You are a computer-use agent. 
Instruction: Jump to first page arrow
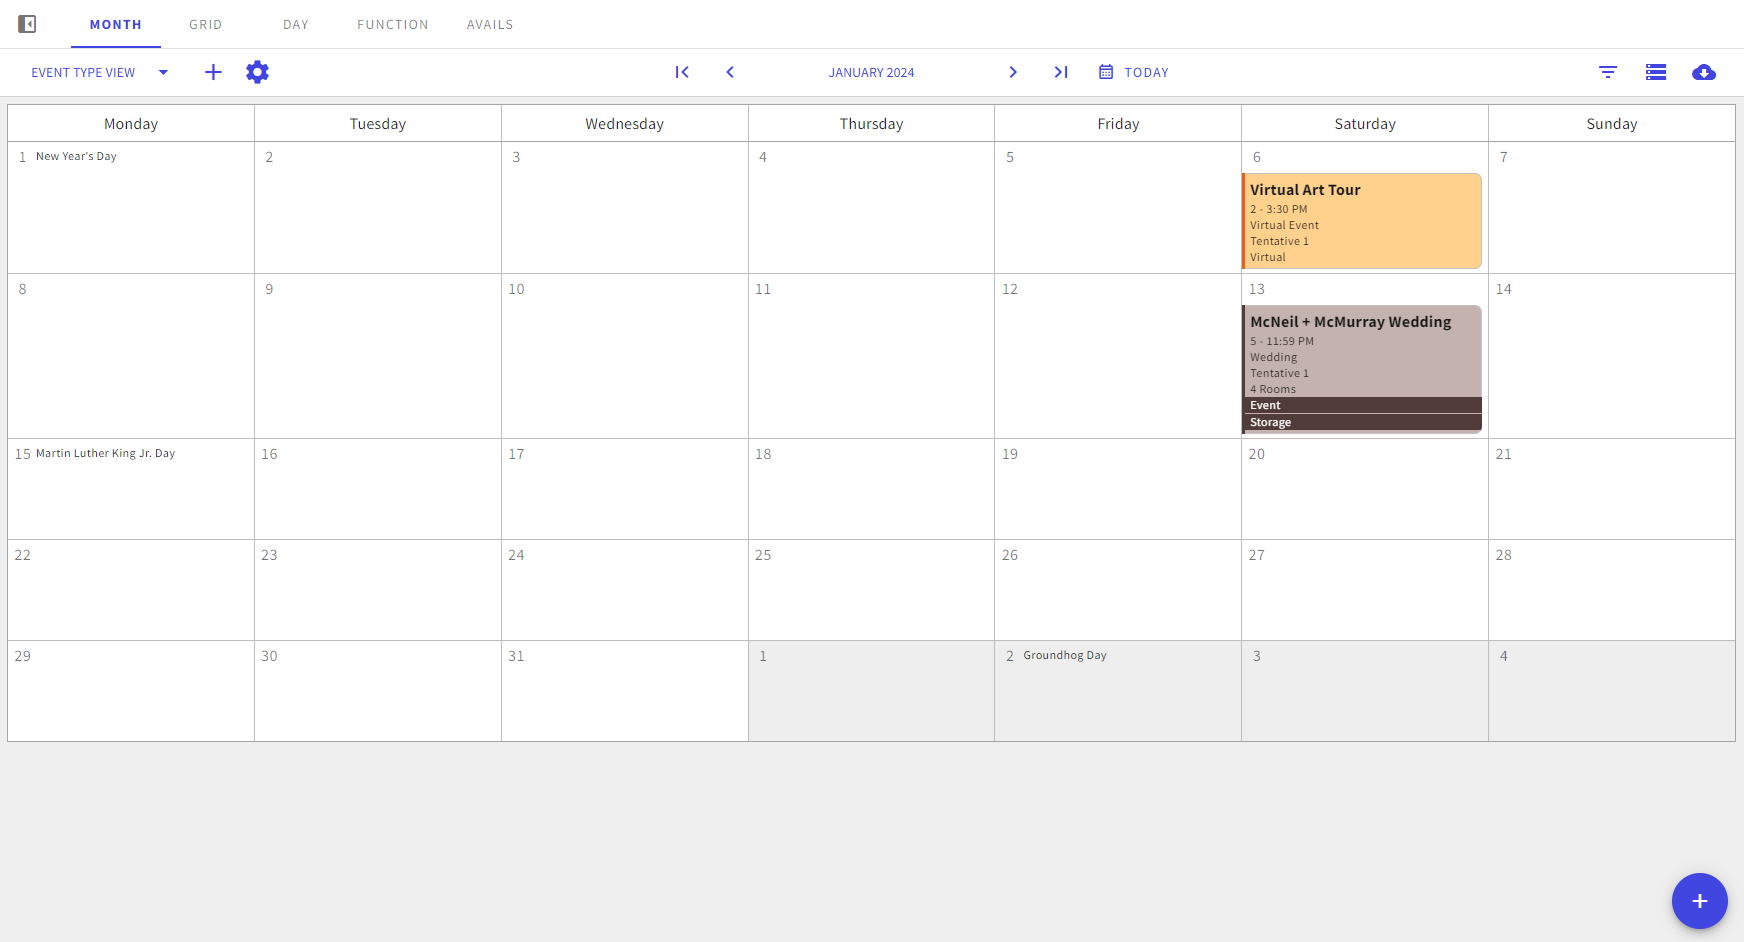682,72
